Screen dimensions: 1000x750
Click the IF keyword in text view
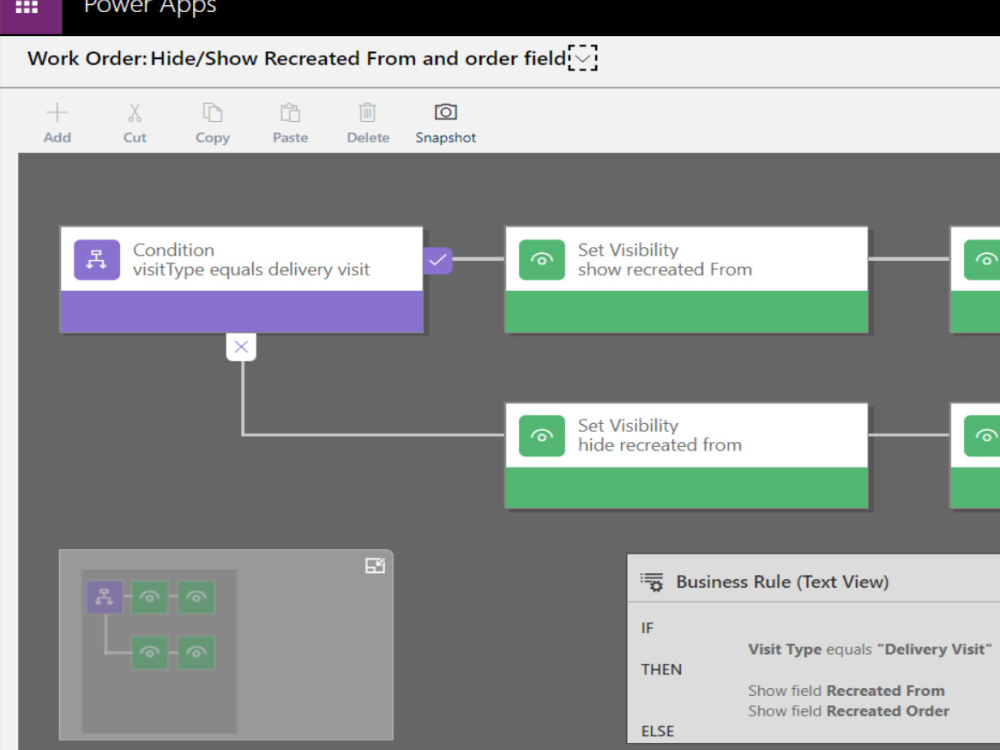647,628
